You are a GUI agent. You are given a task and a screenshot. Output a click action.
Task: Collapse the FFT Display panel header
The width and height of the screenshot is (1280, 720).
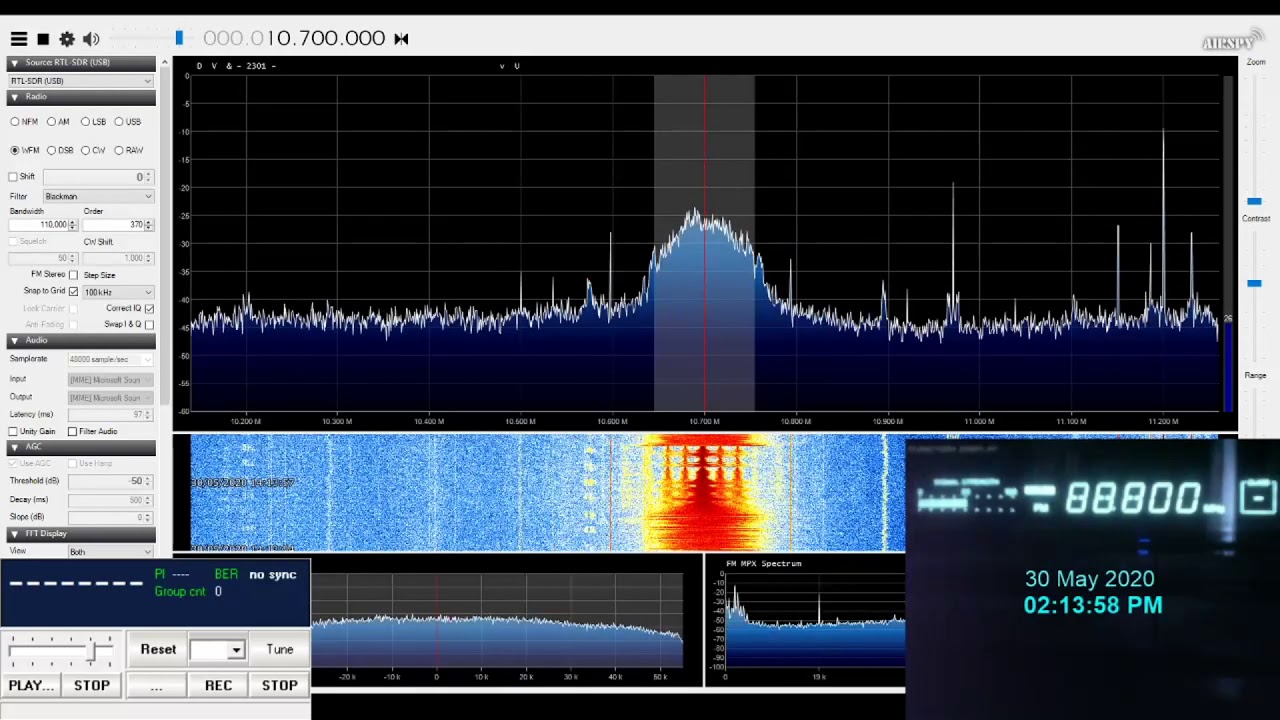click(x=81, y=534)
